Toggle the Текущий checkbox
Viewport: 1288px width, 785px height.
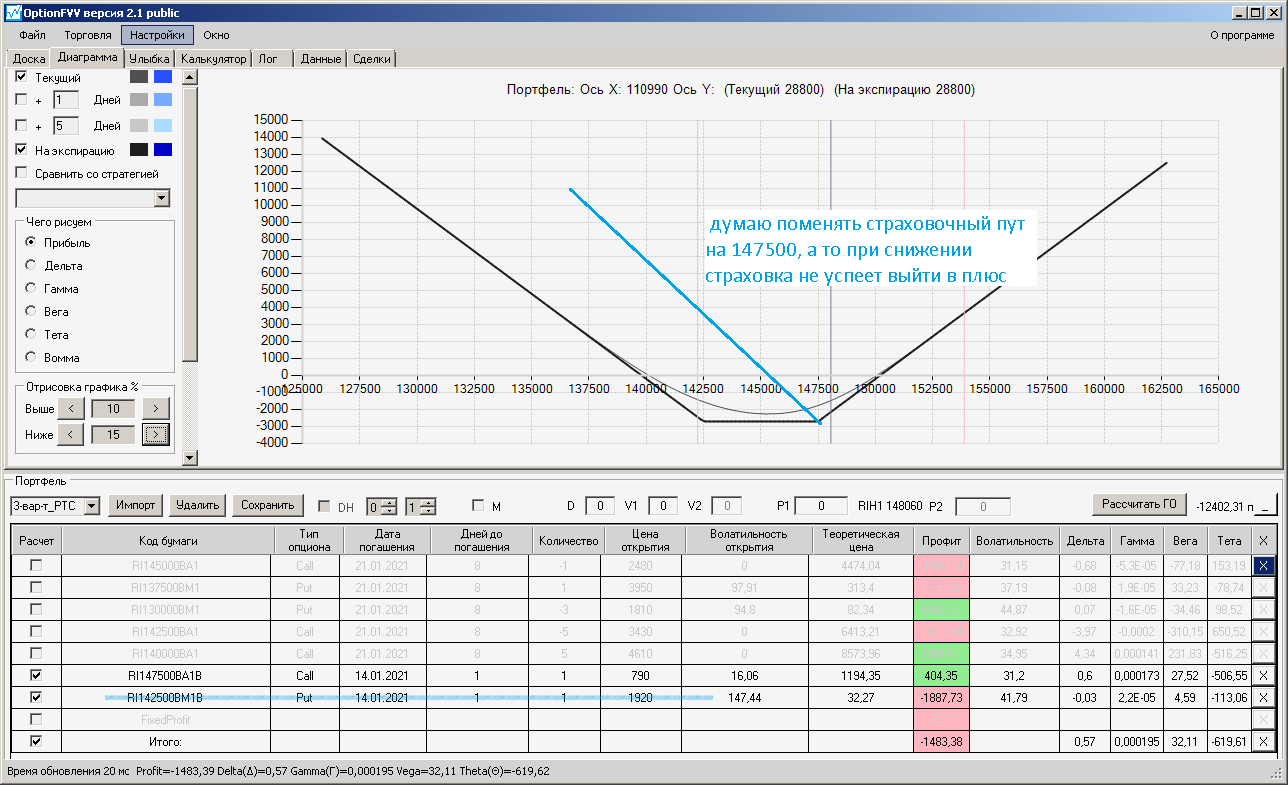22,77
